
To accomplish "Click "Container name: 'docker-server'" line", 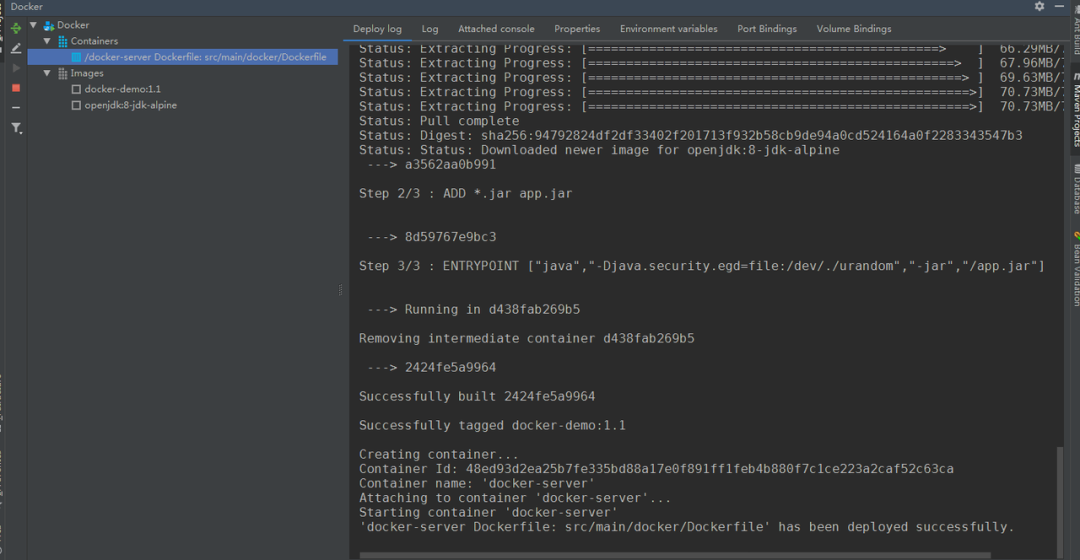I will pyautogui.click(x=477, y=484).
